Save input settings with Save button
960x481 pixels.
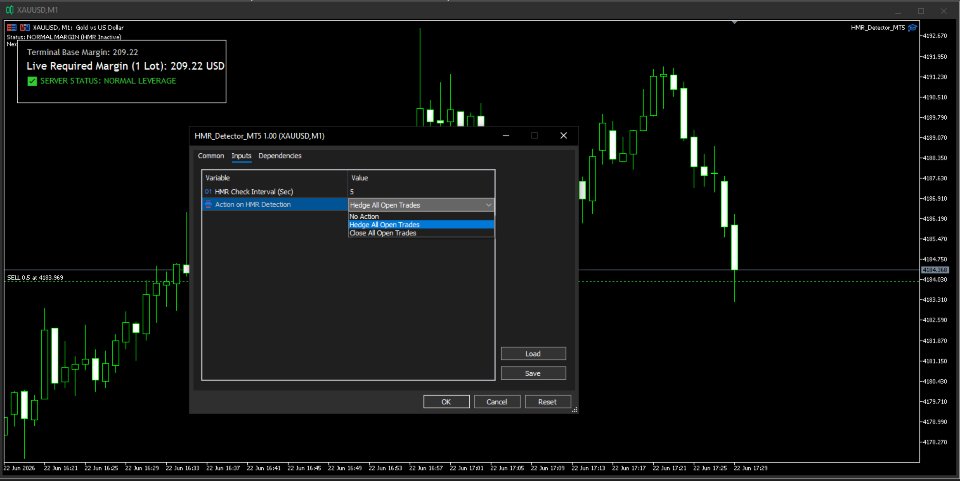533,373
